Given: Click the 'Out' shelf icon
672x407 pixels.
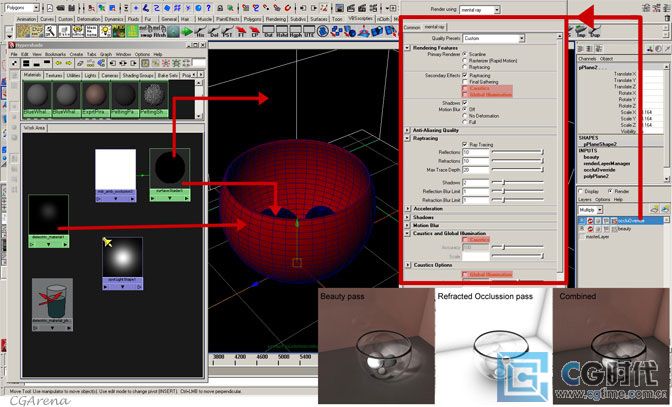Looking at the screenshot, I should pos(269,31).
